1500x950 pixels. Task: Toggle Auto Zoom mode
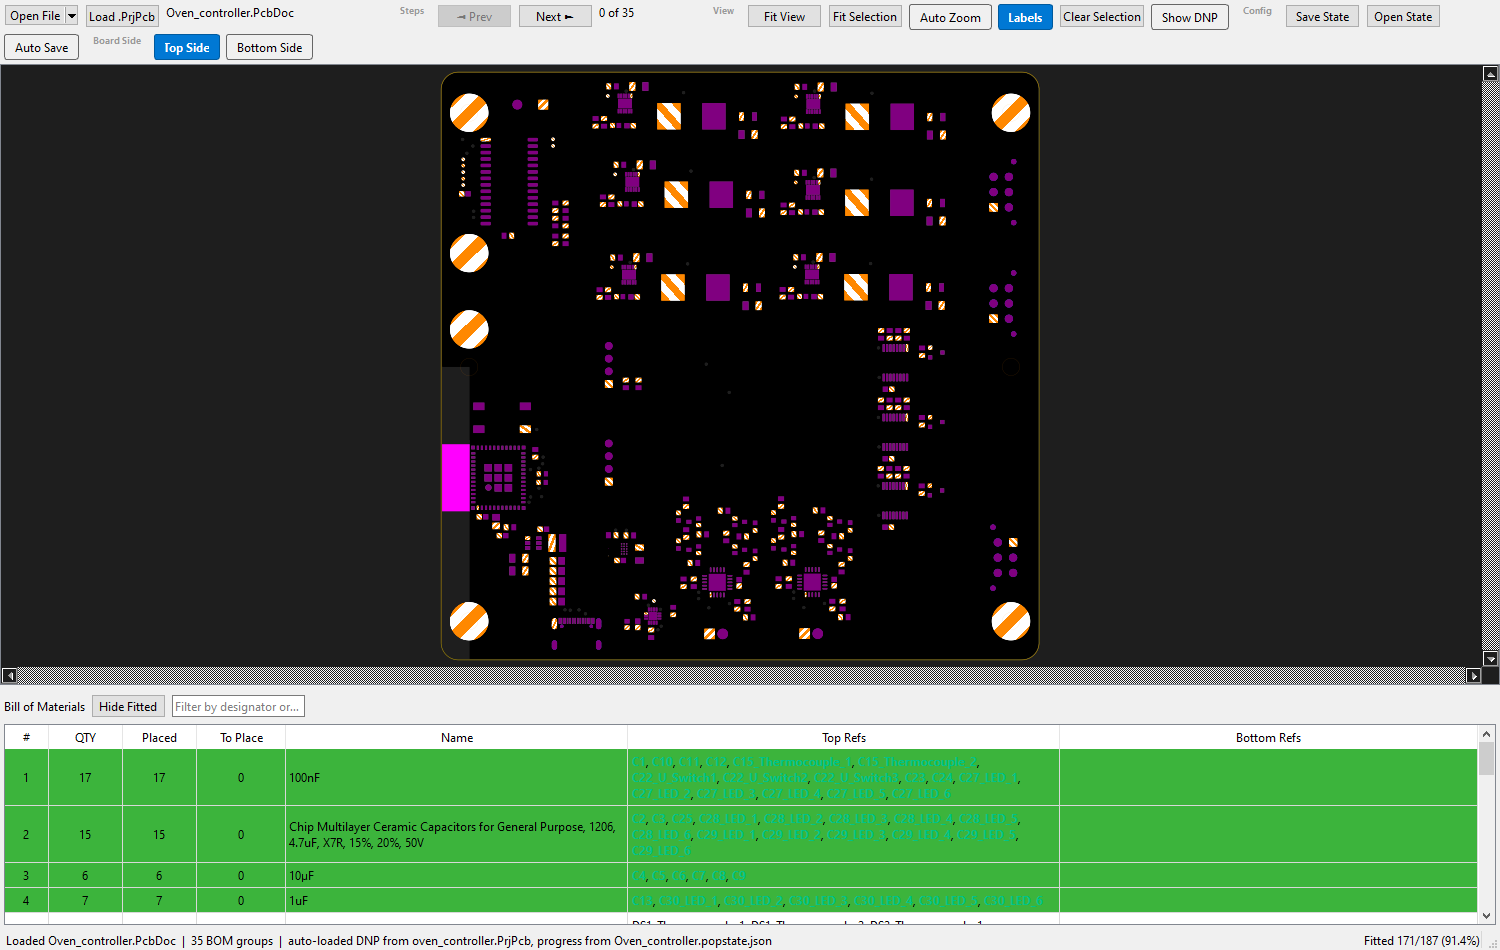(950, 17)
